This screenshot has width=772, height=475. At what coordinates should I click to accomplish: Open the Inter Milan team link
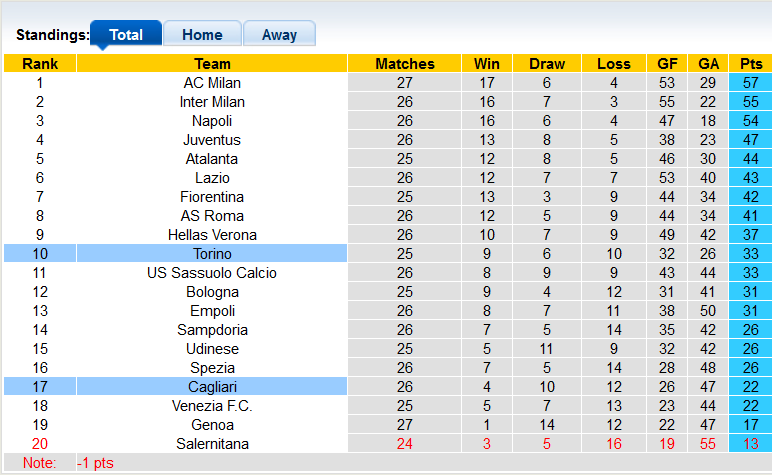click(x=212, y=102)
